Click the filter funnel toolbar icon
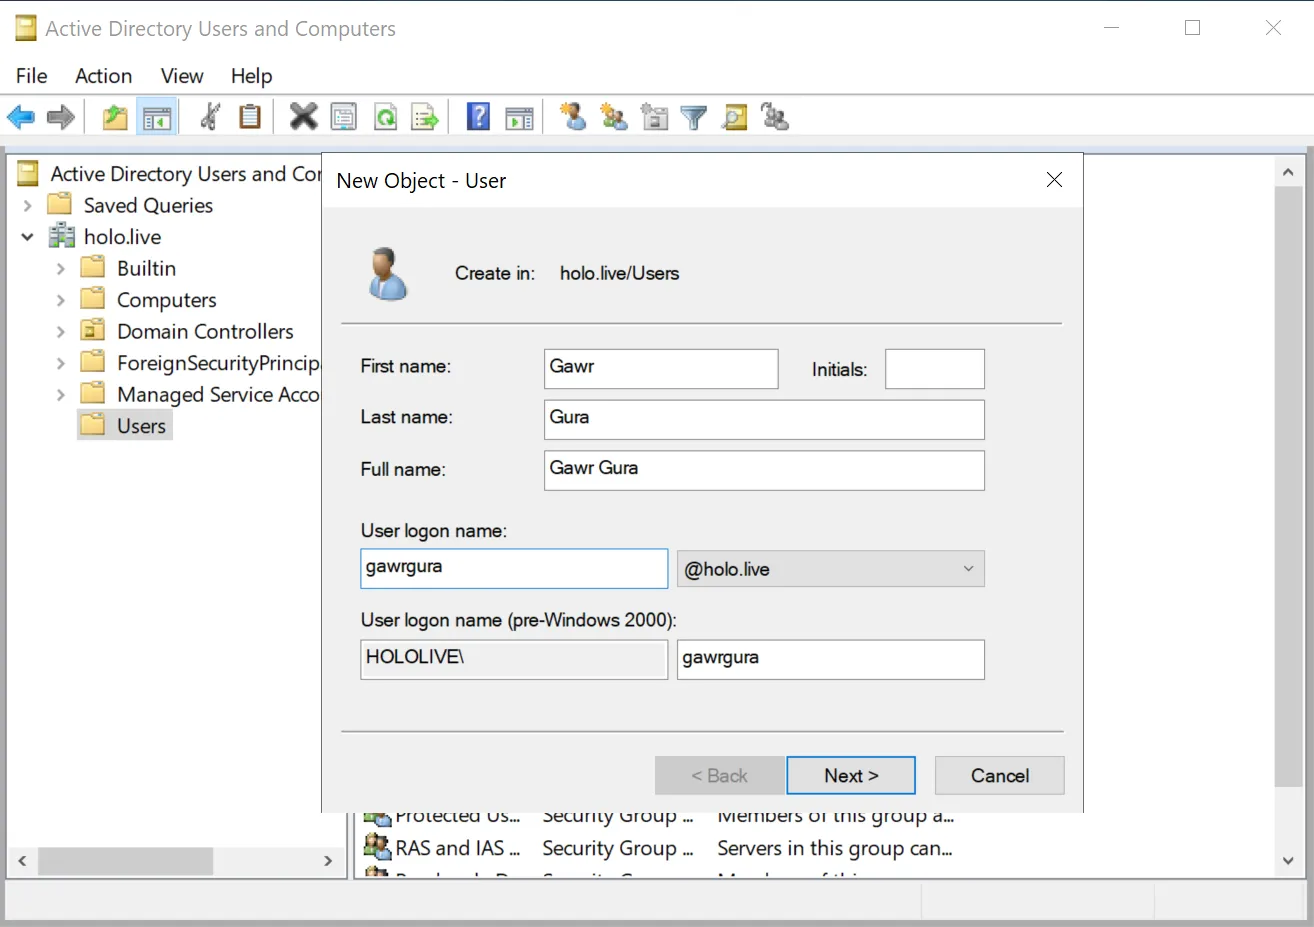Image resolution: width=1314 pixels, height=927 pixels. 694,118
